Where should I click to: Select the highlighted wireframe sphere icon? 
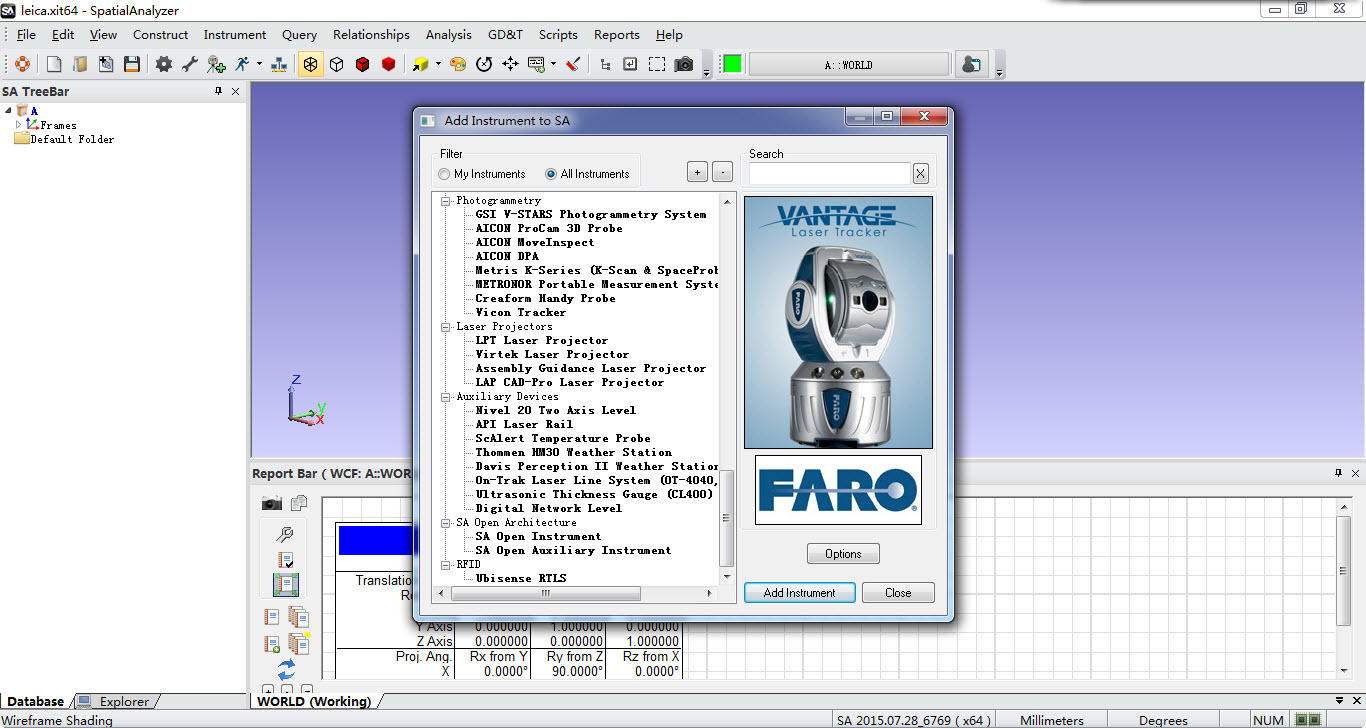click(311, 64)
